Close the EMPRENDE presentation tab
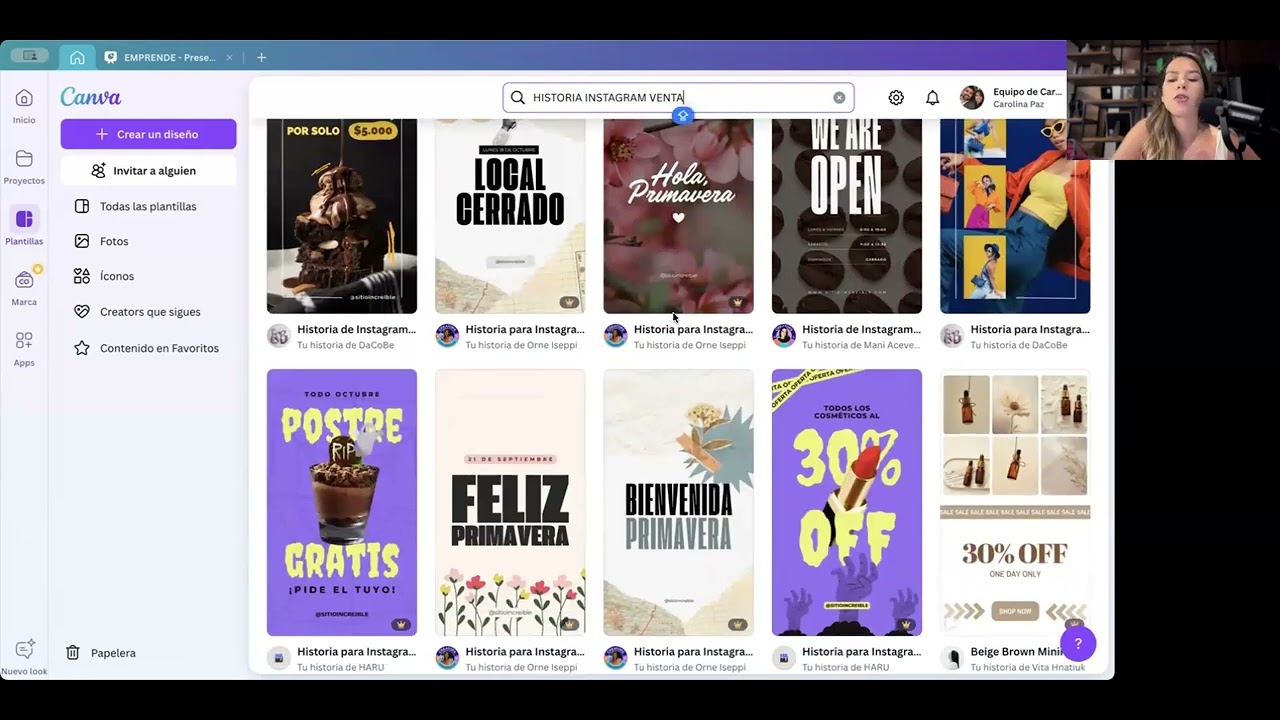This screenshot has width=1280, height=720. pos(229,57)
